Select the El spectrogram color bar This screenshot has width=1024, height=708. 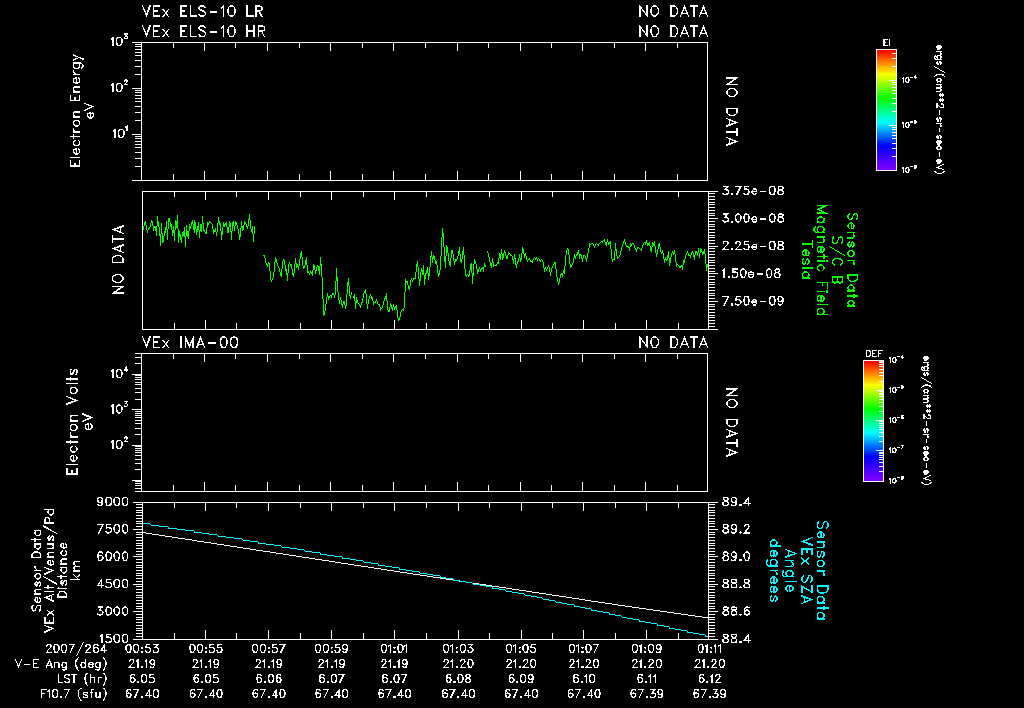(886, 110)
